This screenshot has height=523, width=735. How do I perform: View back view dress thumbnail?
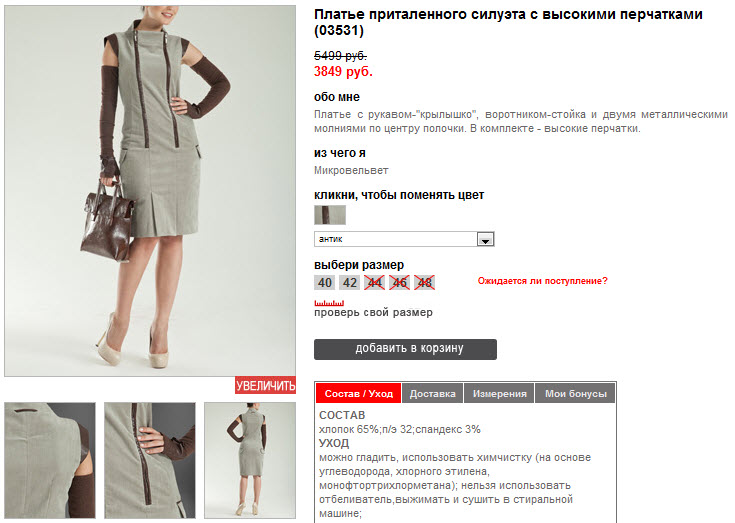tap(250, 460)
